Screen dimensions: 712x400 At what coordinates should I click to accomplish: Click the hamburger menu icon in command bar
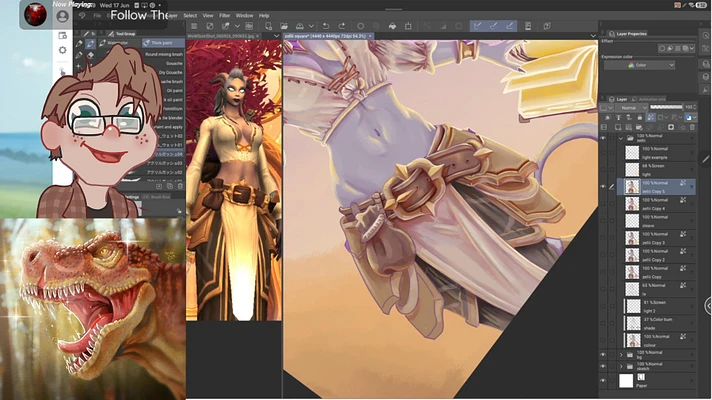coord(194,26)
